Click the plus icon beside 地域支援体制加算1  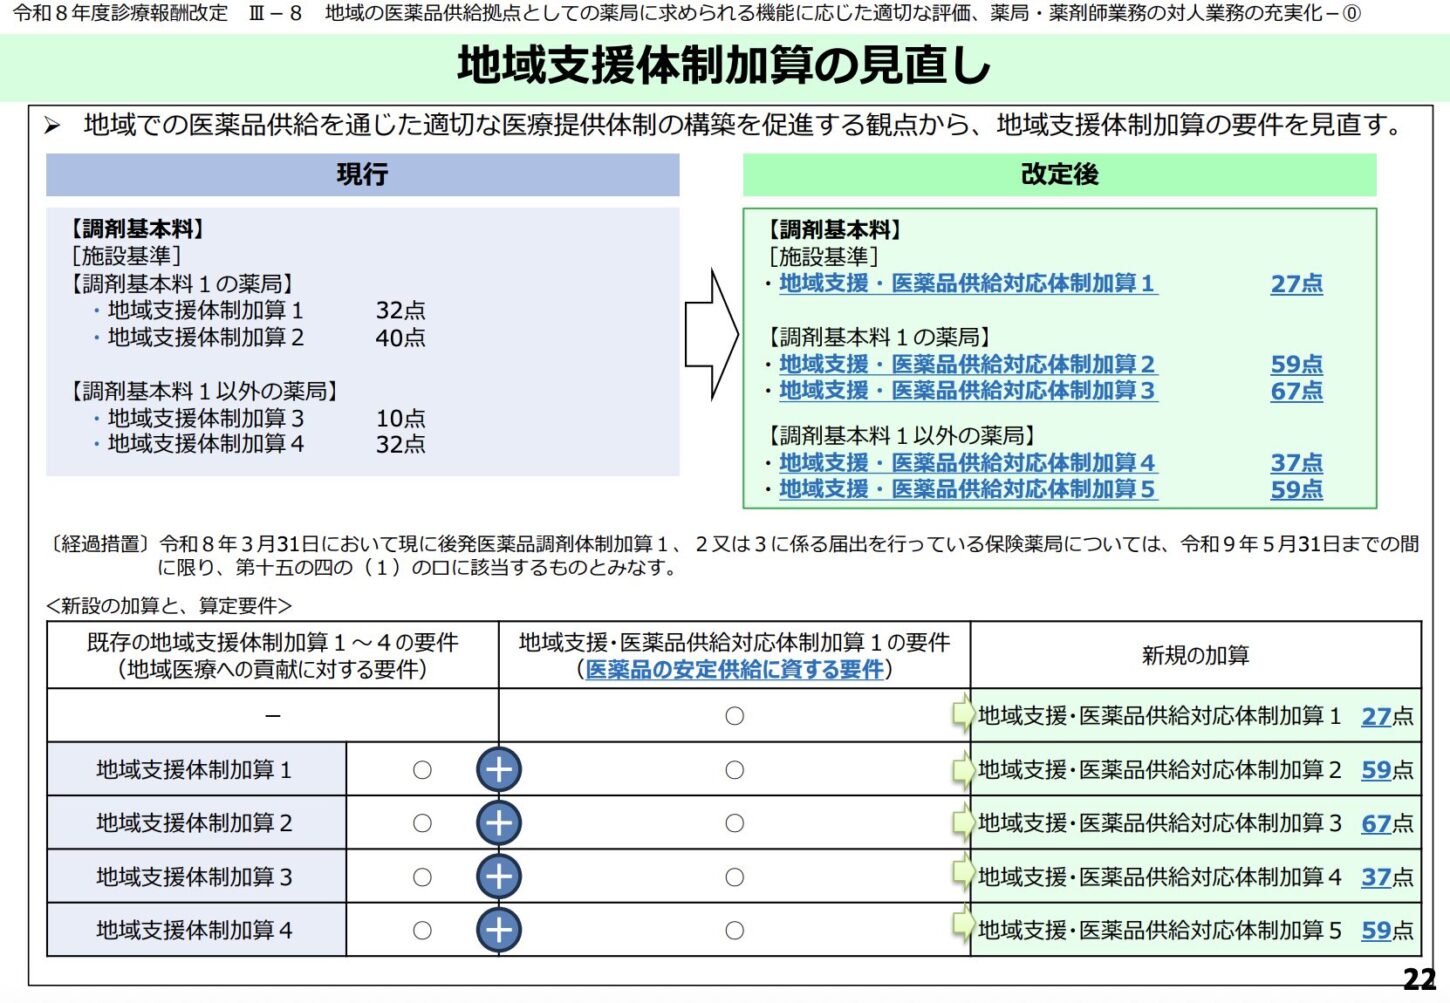pyautogui.click(x=499, y=770)
